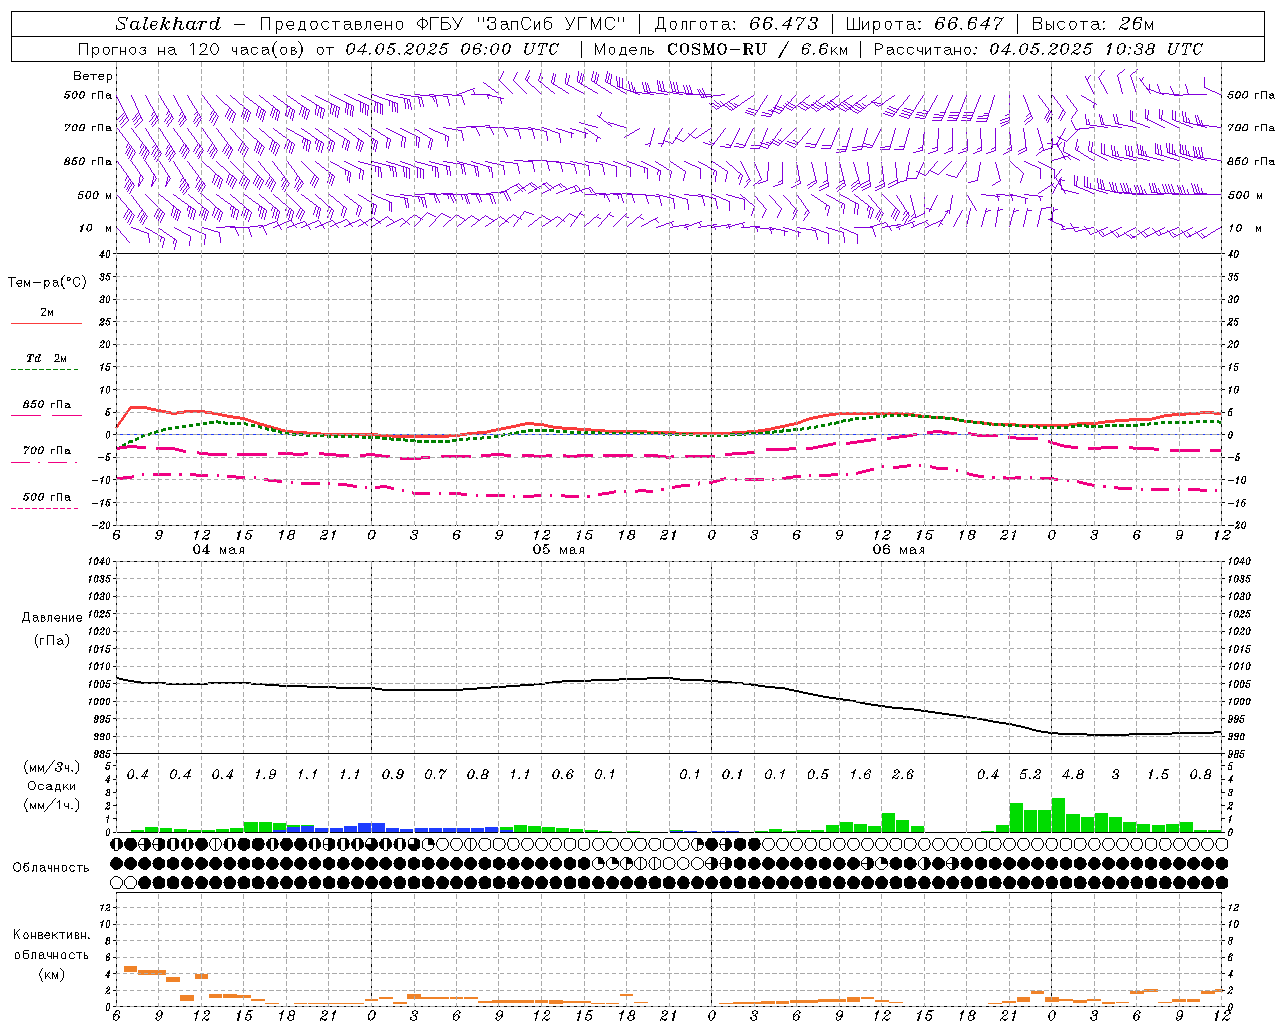Image resolution: width=1280 pixels, height=1024 pixels.
Task: Click the 4.8 precipitation total
Action: pyautogui.click(x=1073, y=774)
